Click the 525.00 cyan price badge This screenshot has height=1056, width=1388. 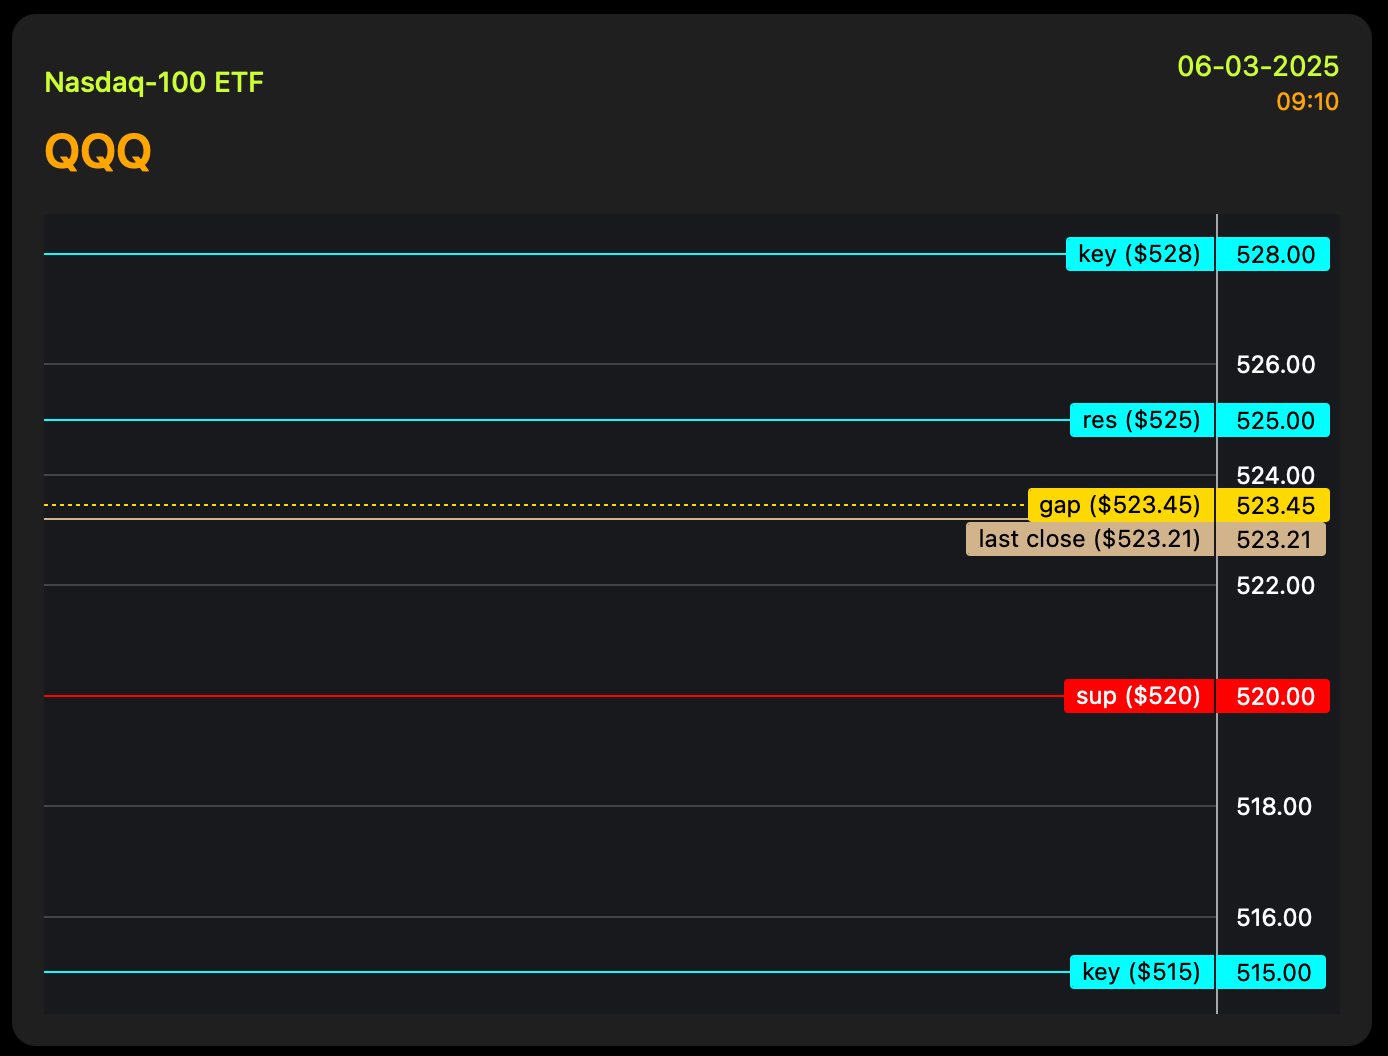(1274, 420)
